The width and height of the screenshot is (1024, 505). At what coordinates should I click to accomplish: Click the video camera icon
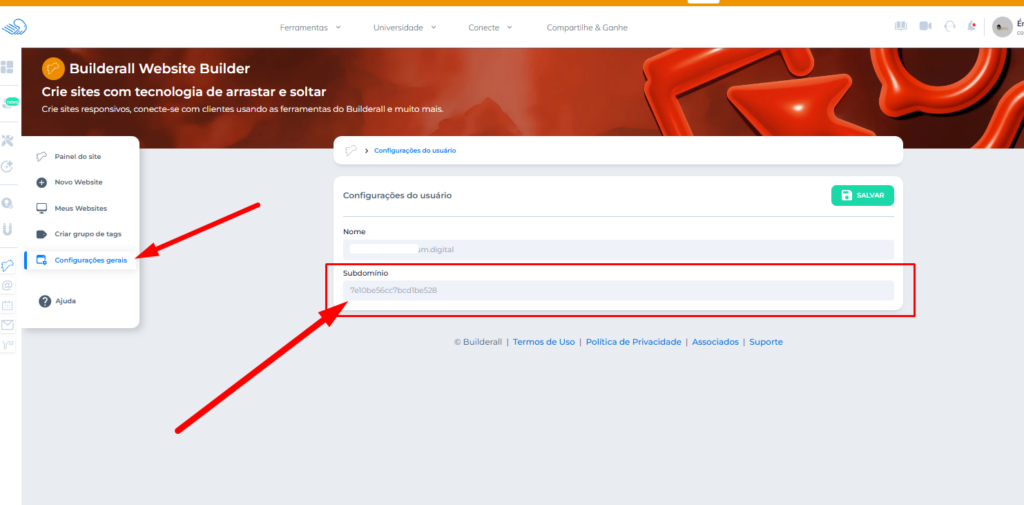(925, 27)
